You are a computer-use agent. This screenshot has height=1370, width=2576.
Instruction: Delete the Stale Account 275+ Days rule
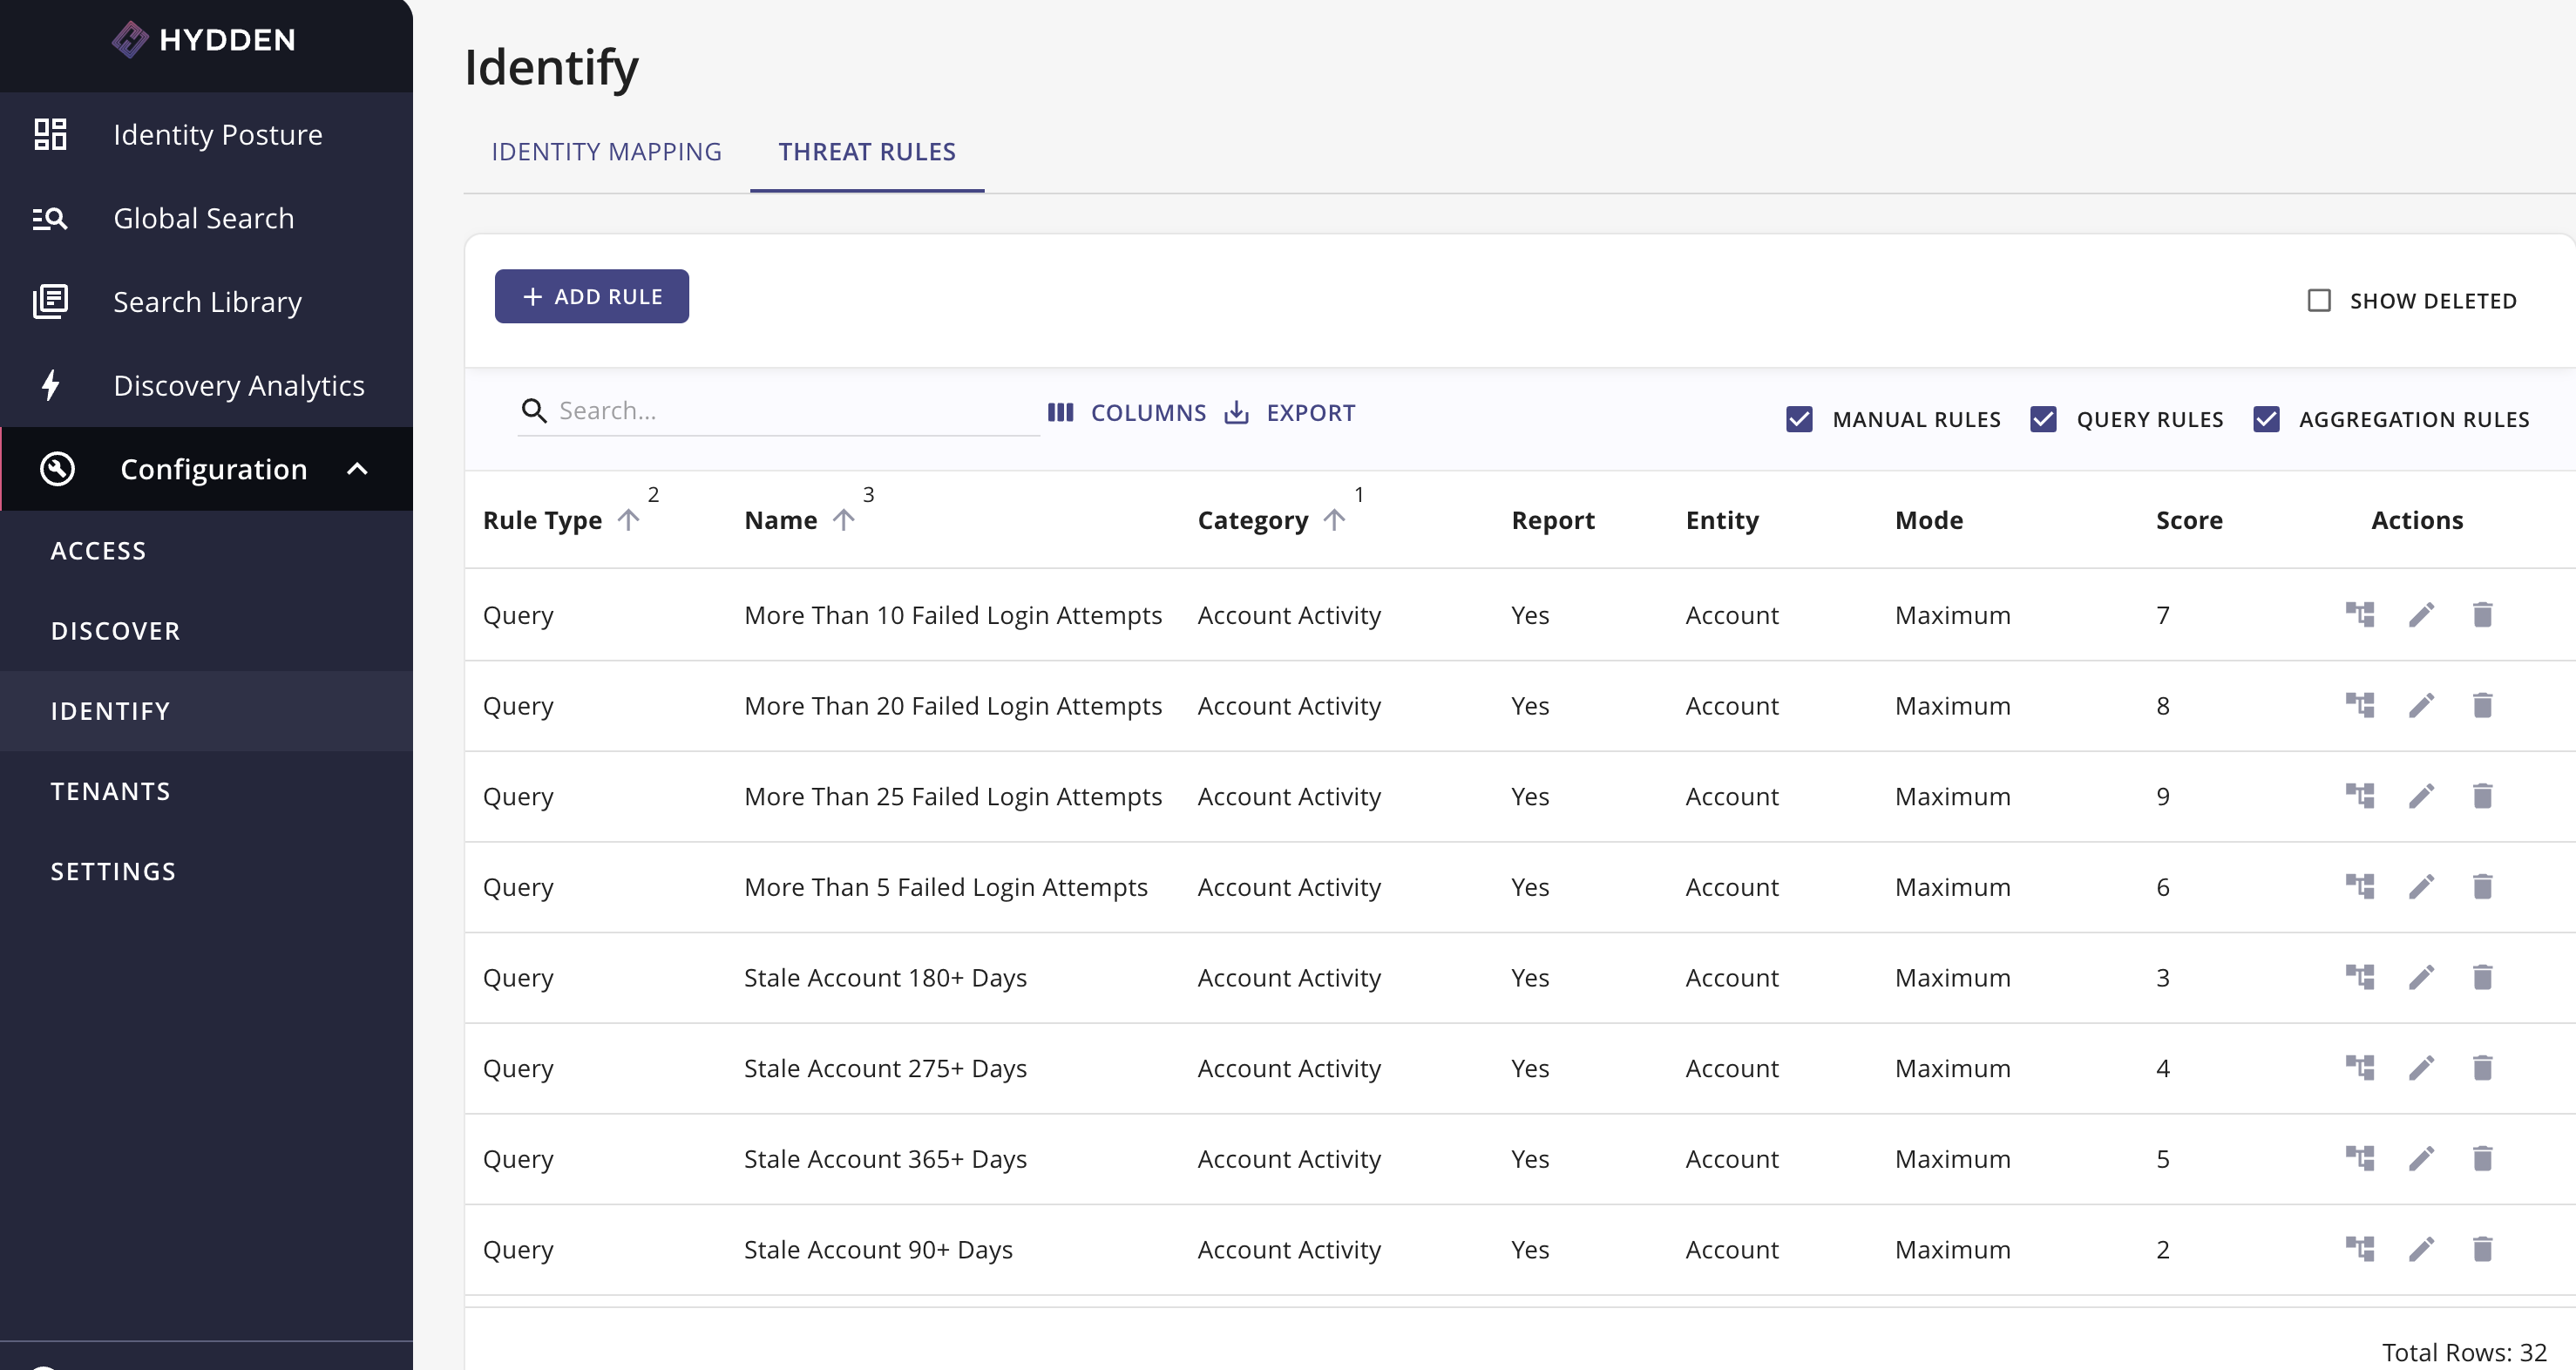[2482, 1068]
